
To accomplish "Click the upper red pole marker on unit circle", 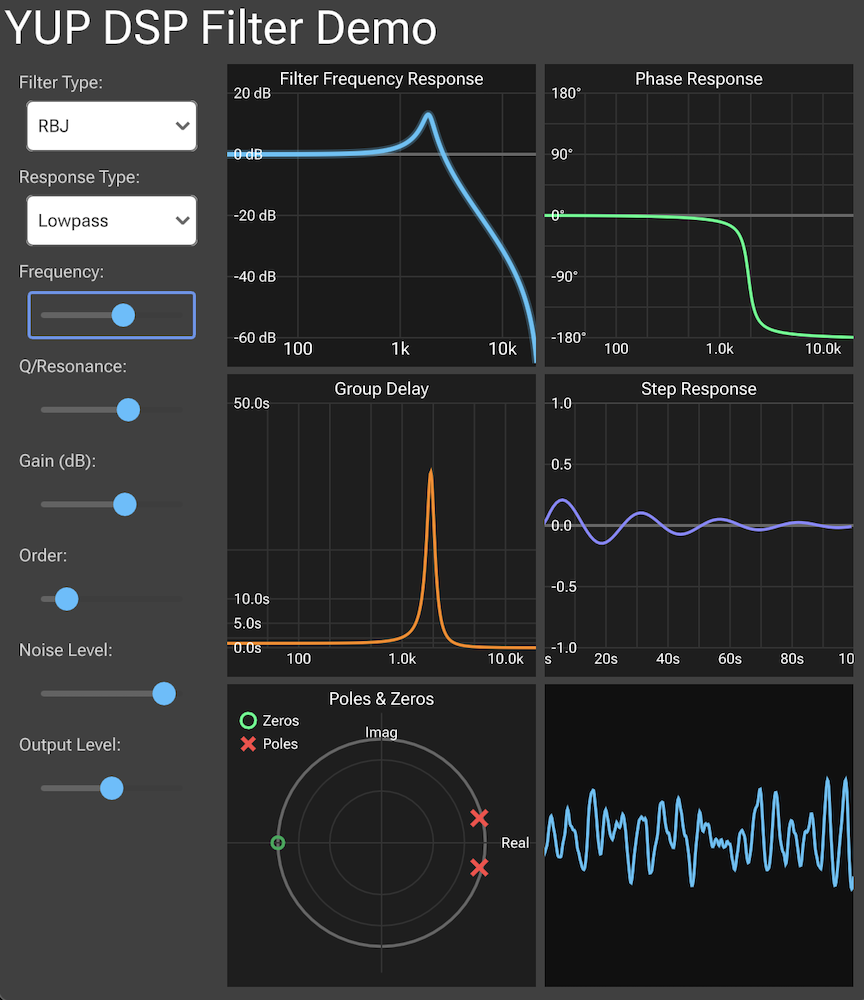I will [480, 818].
